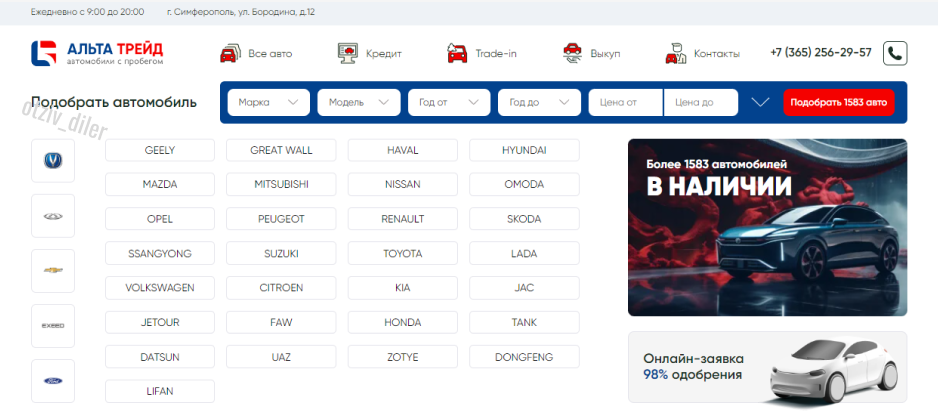Open the Год до dropdown
938x419 pixels.
tap(540, 102)
